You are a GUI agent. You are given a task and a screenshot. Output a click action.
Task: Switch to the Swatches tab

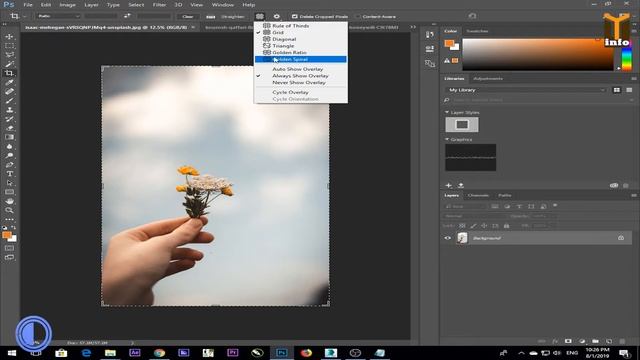tap(477, 31)
